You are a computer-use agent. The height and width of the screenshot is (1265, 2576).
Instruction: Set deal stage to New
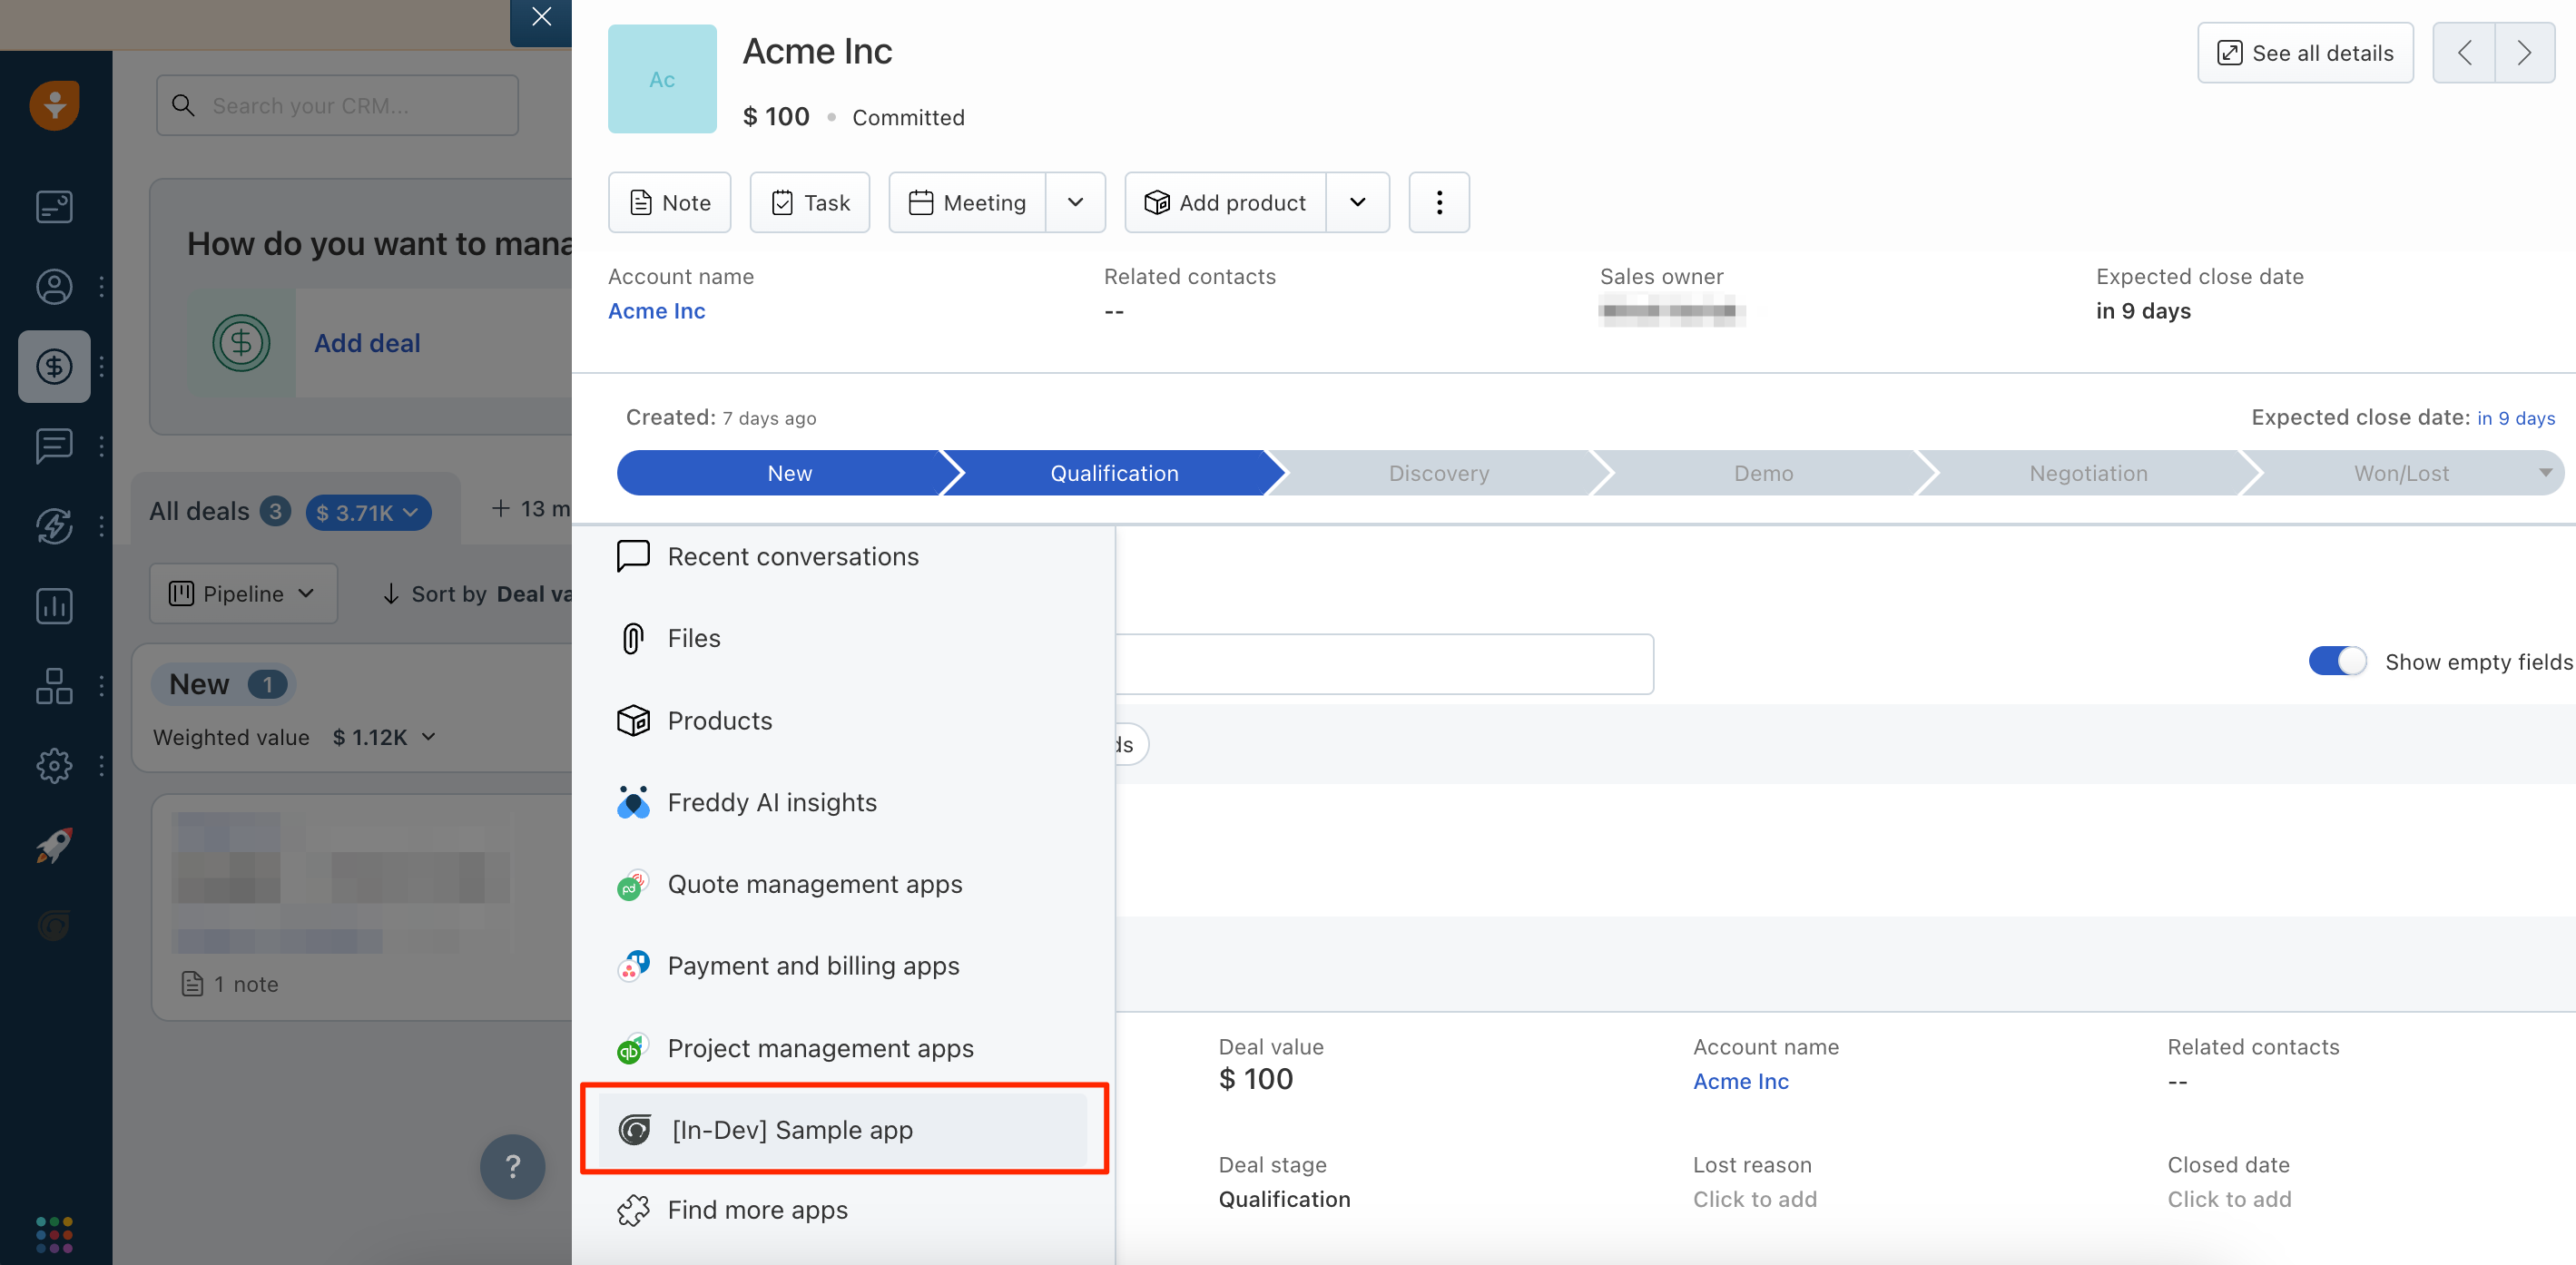(x=789, y=473)
